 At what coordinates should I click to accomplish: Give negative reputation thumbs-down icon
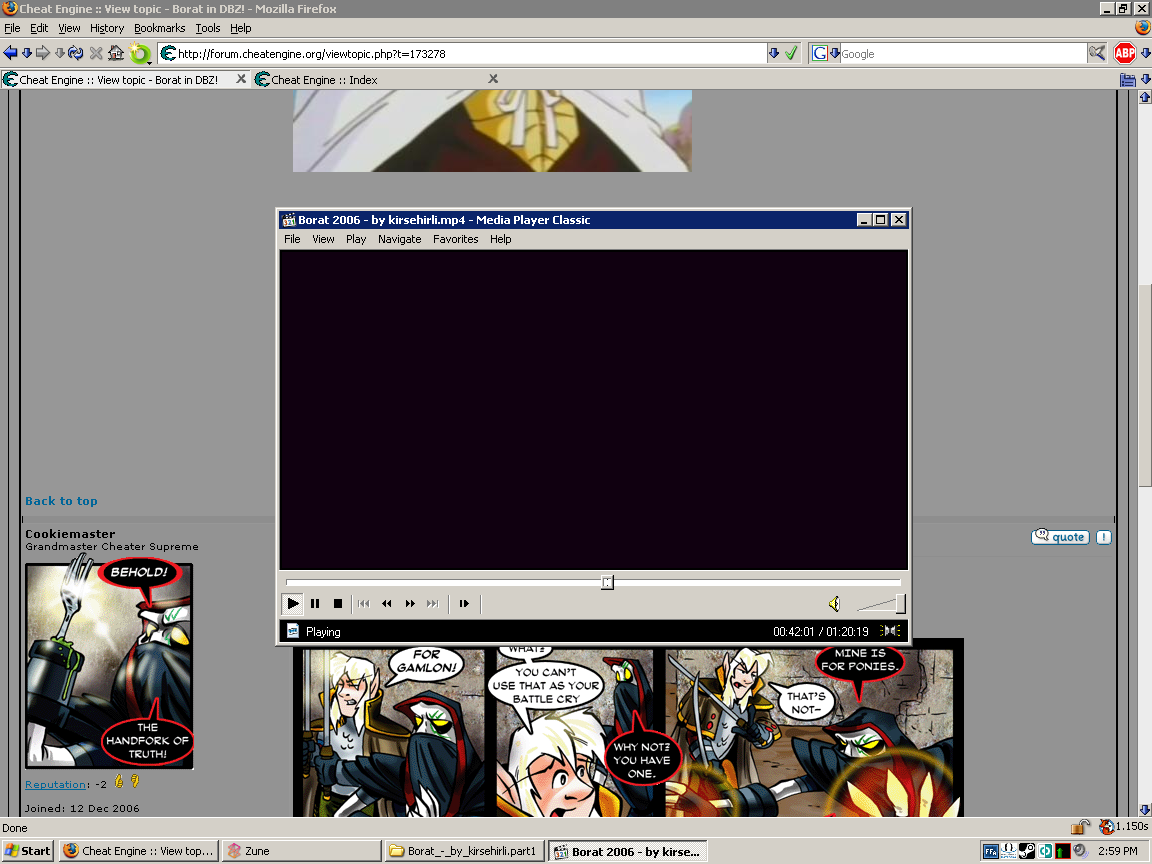135,782
